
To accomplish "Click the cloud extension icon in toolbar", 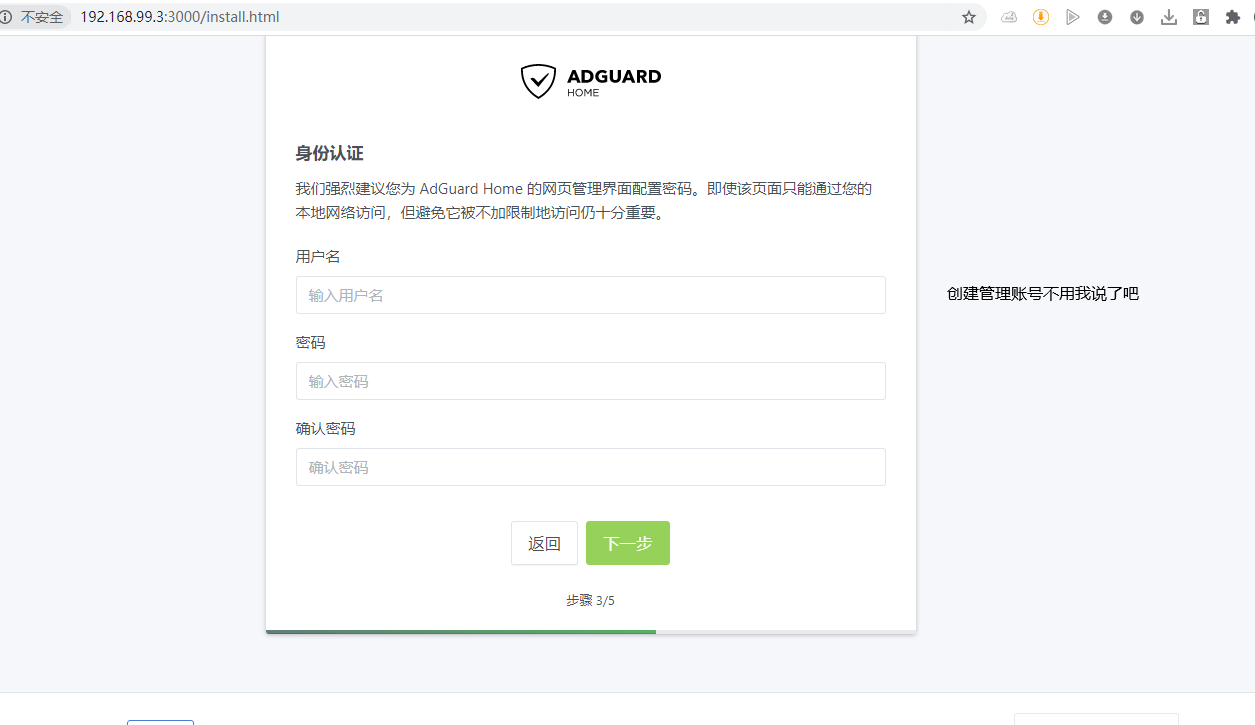I will [x=1009, y=17].
